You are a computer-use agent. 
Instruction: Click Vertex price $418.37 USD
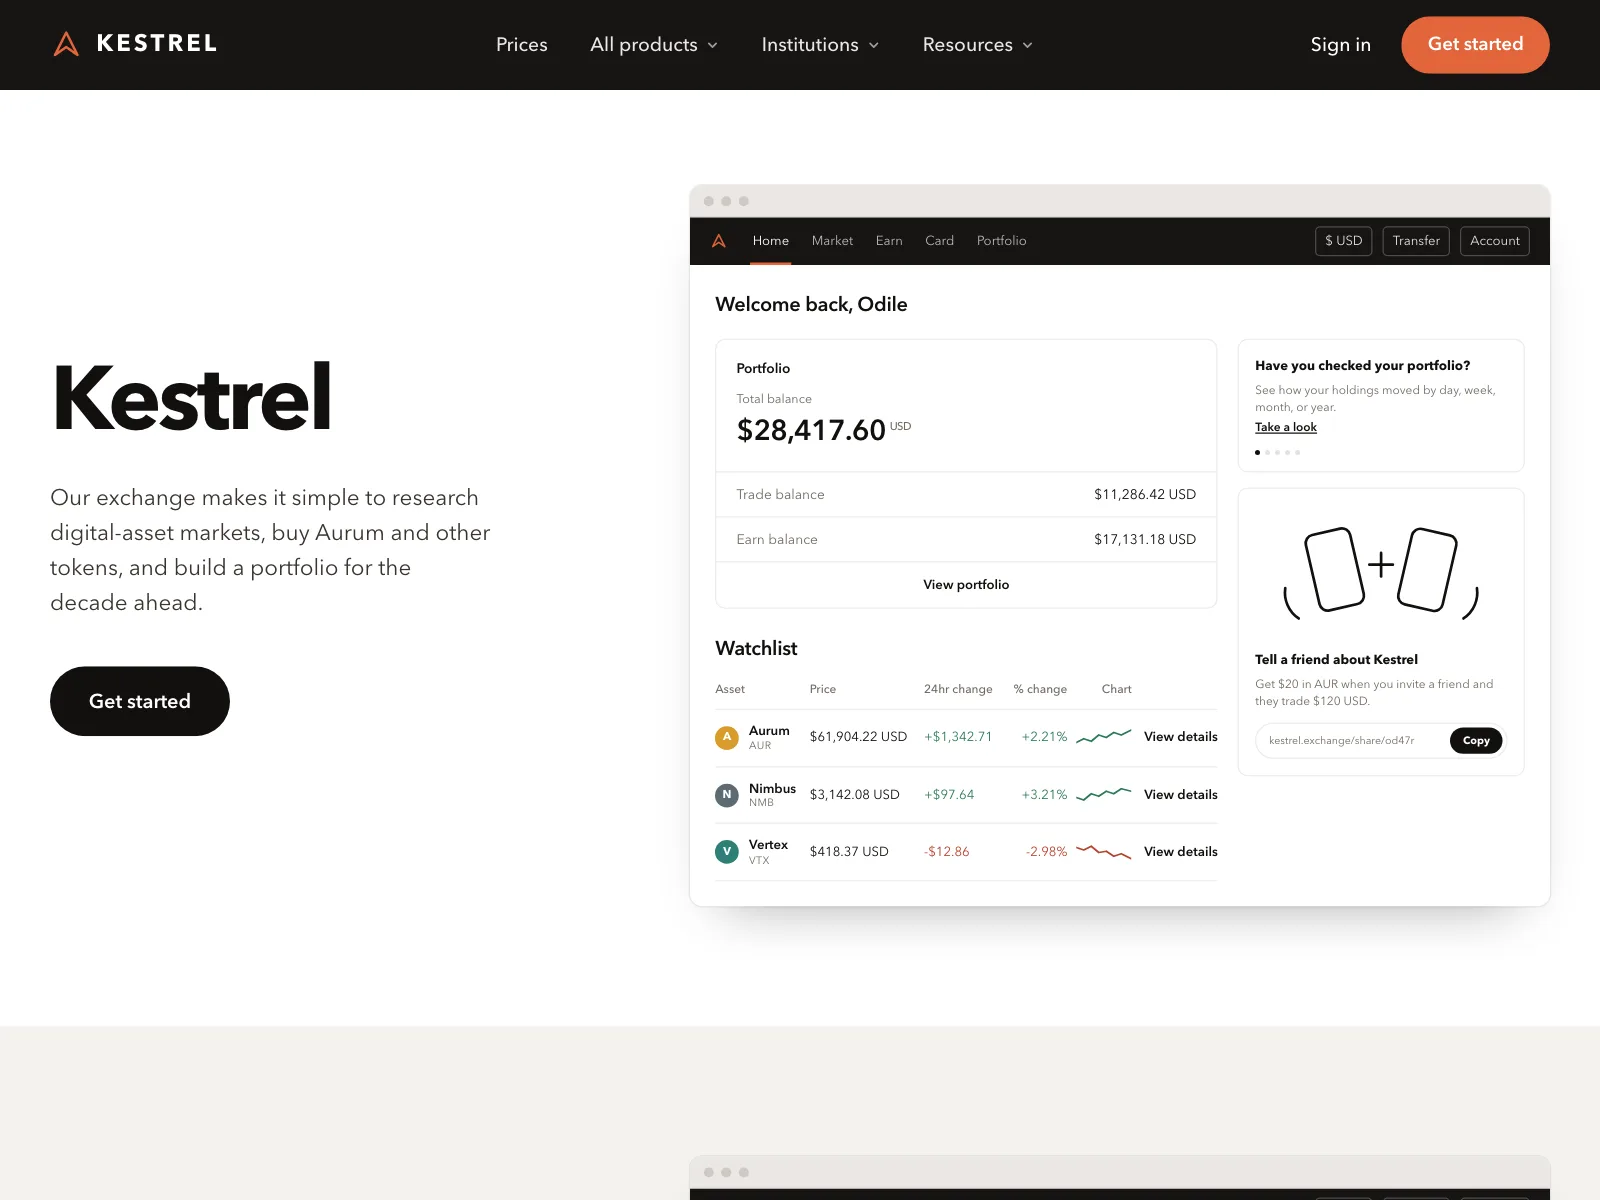point(849,852)
